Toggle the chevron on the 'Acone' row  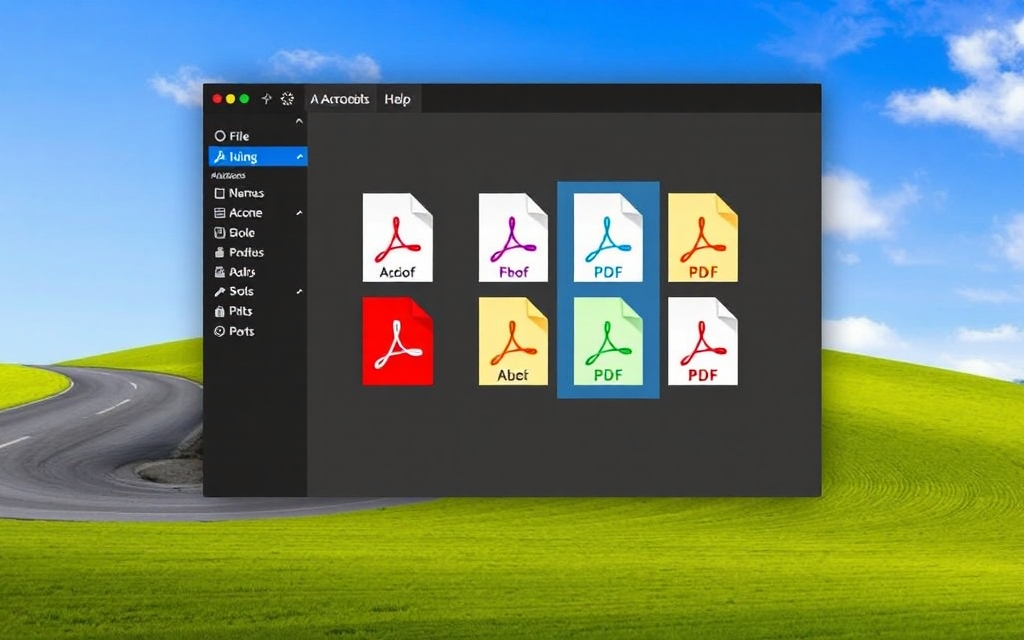pos(299,213)
